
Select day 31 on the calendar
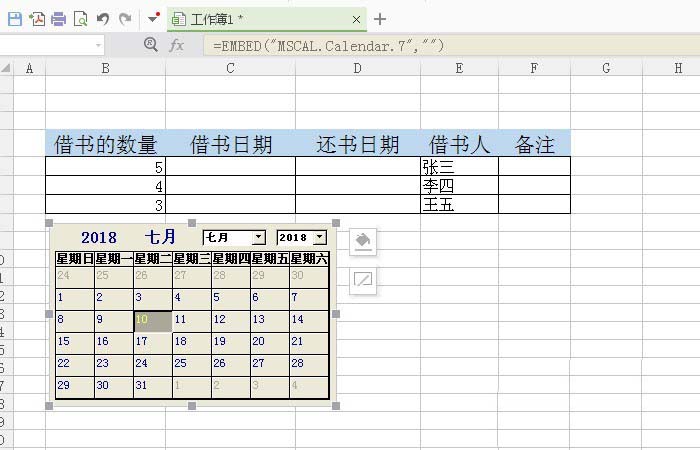153,387
